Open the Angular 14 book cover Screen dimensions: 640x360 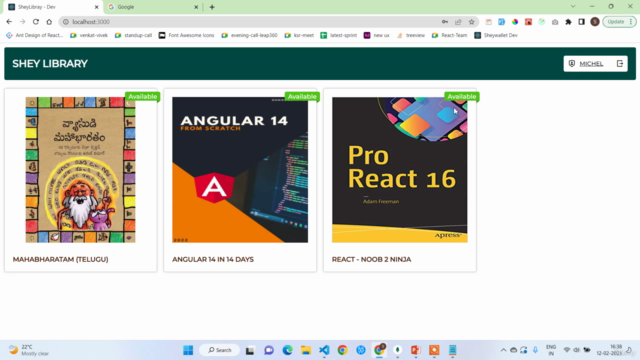(240, 170)
